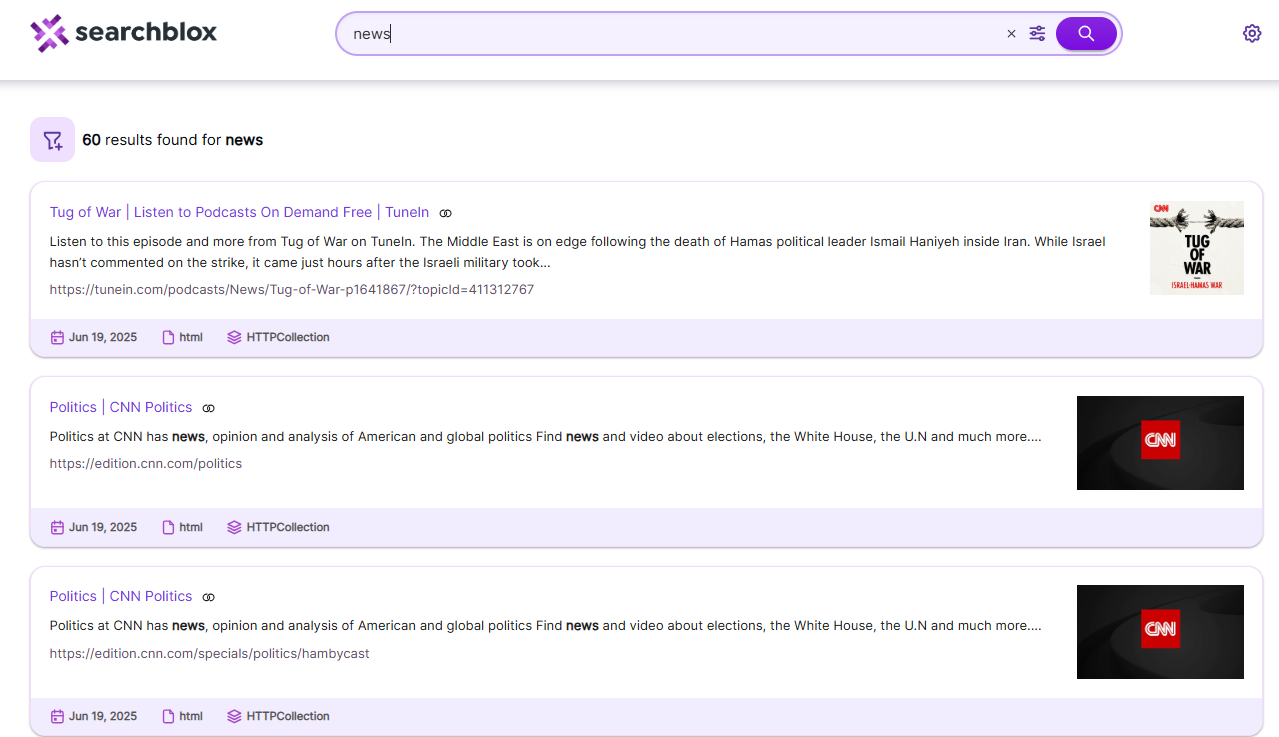Click calendar icon in hambycast result
Screen dimensions: 1279x737
point(57,716)
